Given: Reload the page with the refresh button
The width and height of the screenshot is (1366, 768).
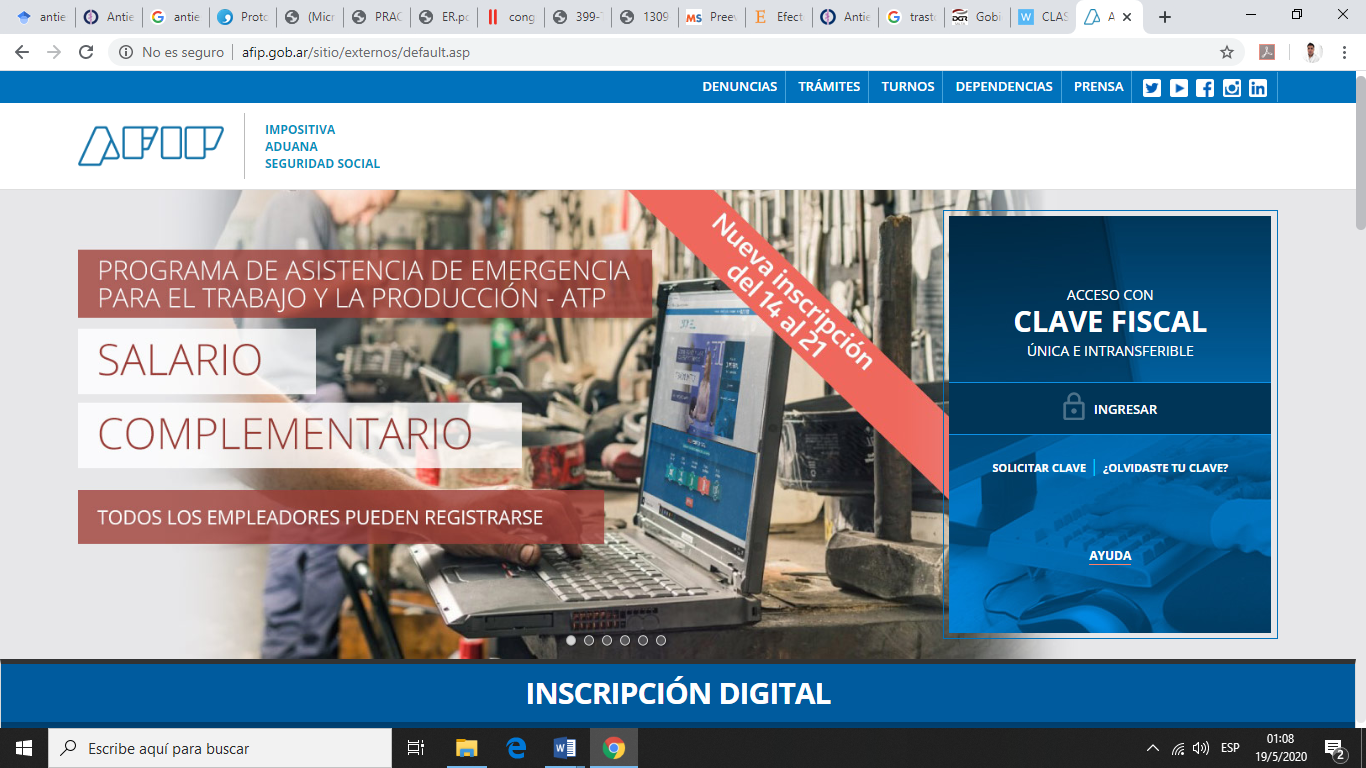Looking at the screenshot, I should pos(86,52).
